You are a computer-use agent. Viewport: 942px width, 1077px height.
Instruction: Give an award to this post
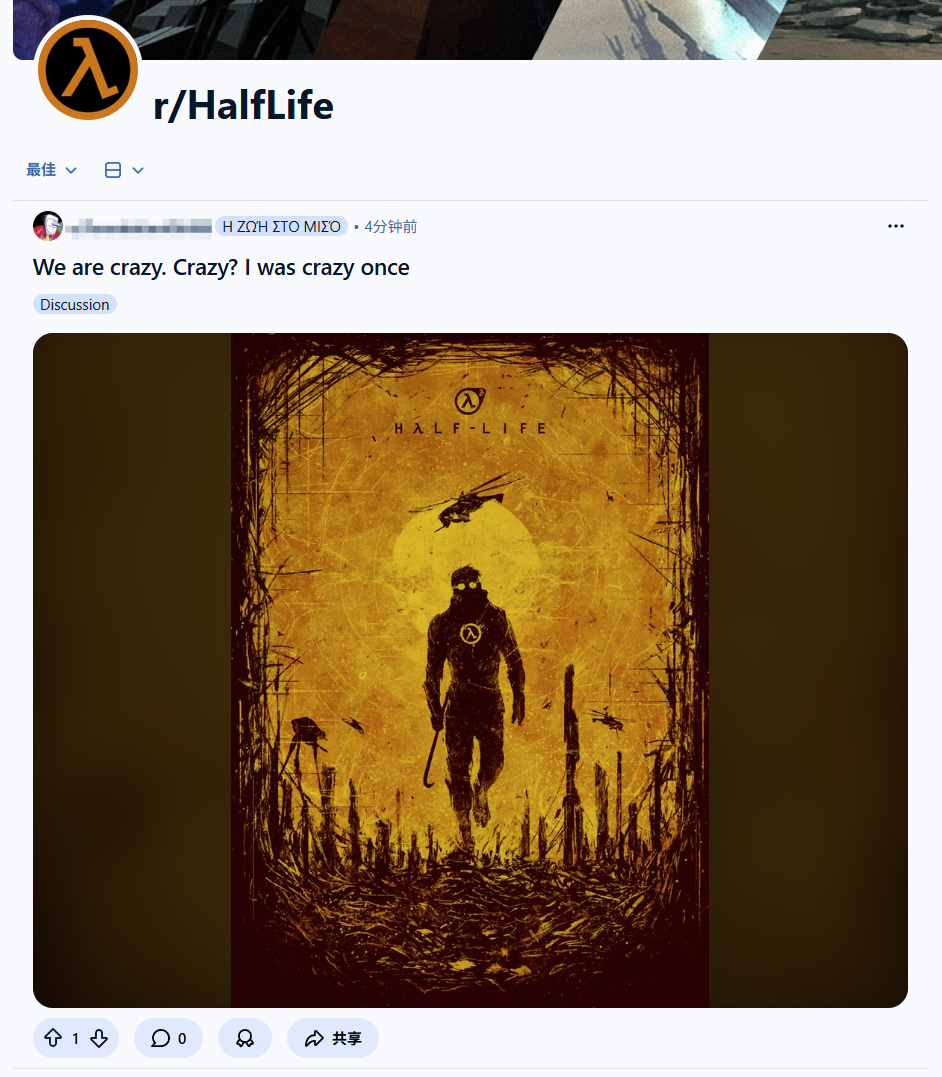click(x=244, y=1039)
